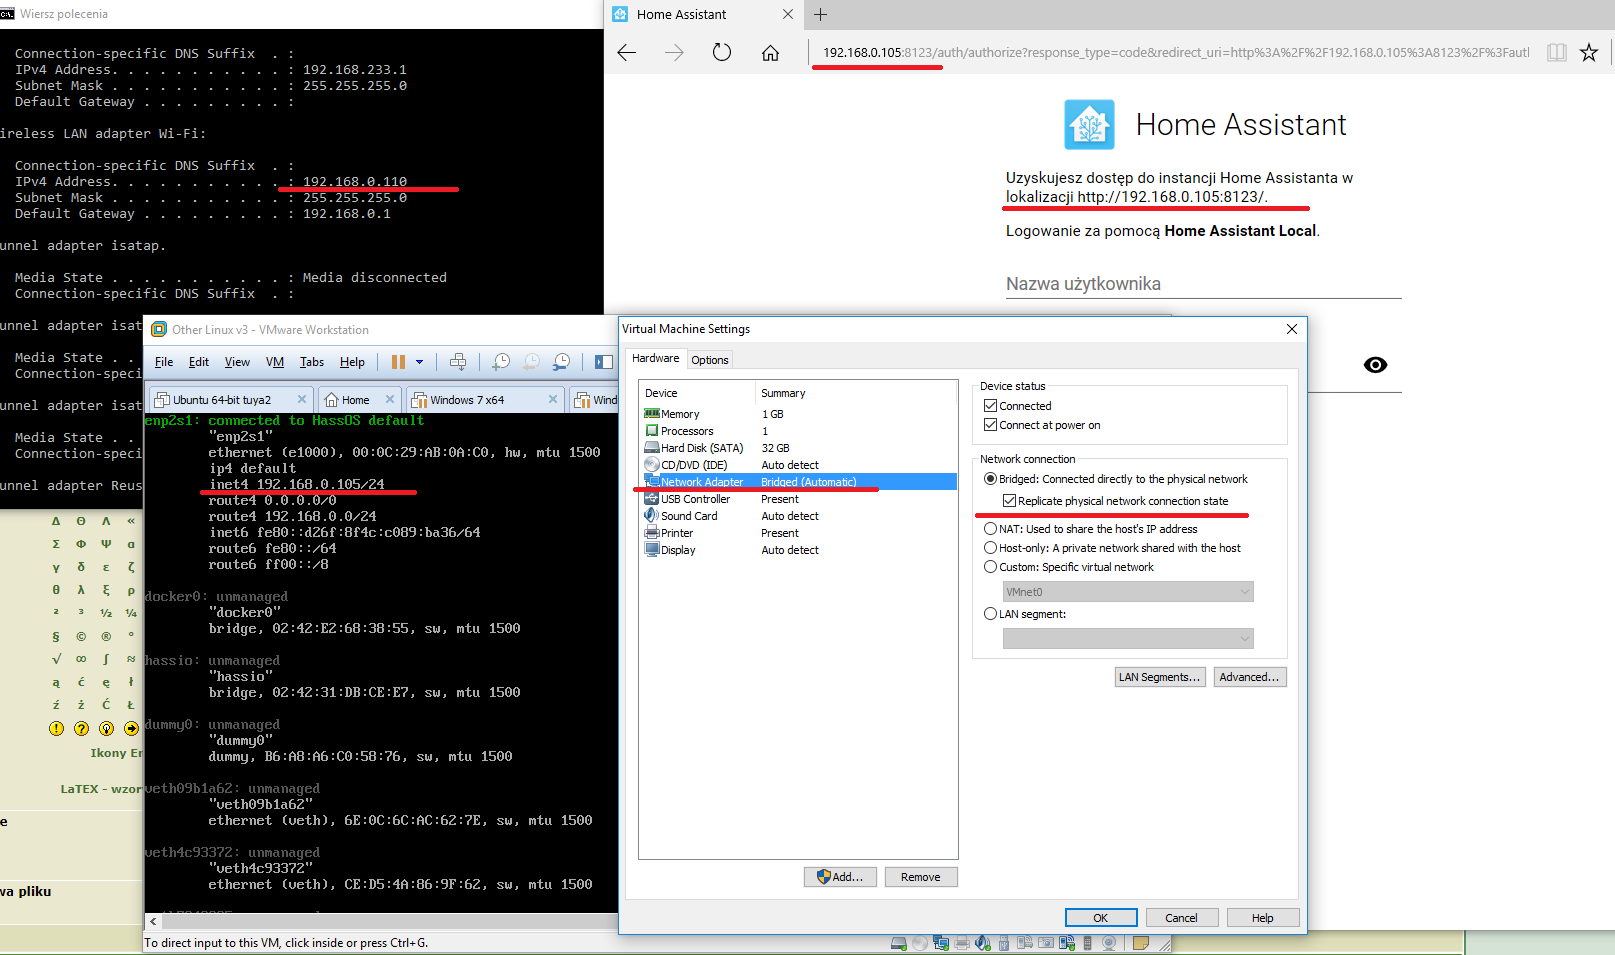
Task: Click the network adapter status bar icon
Action: (x=941, y=943)
